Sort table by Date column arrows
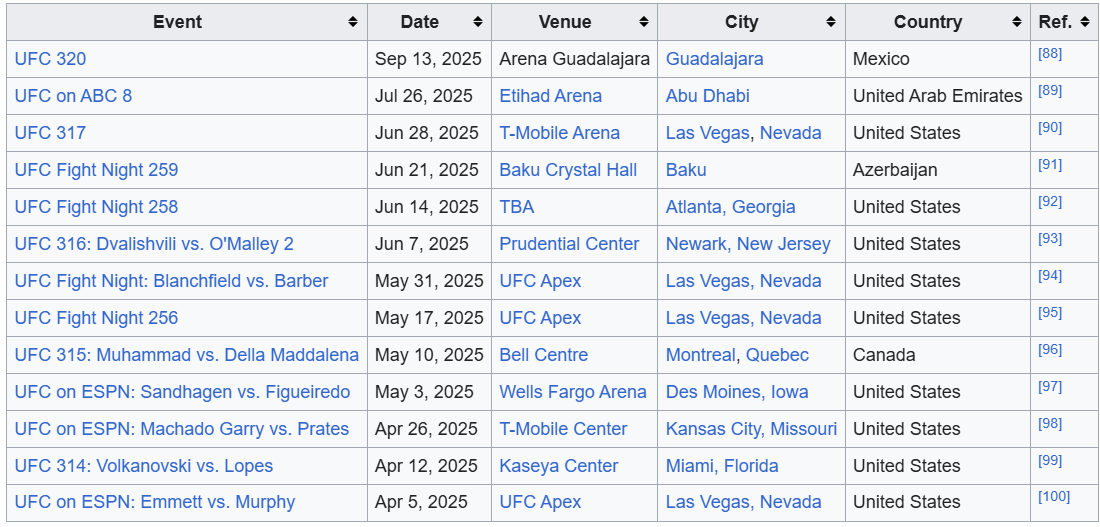Viewport: 1100px width, 527px height. [x=478, y=22]
